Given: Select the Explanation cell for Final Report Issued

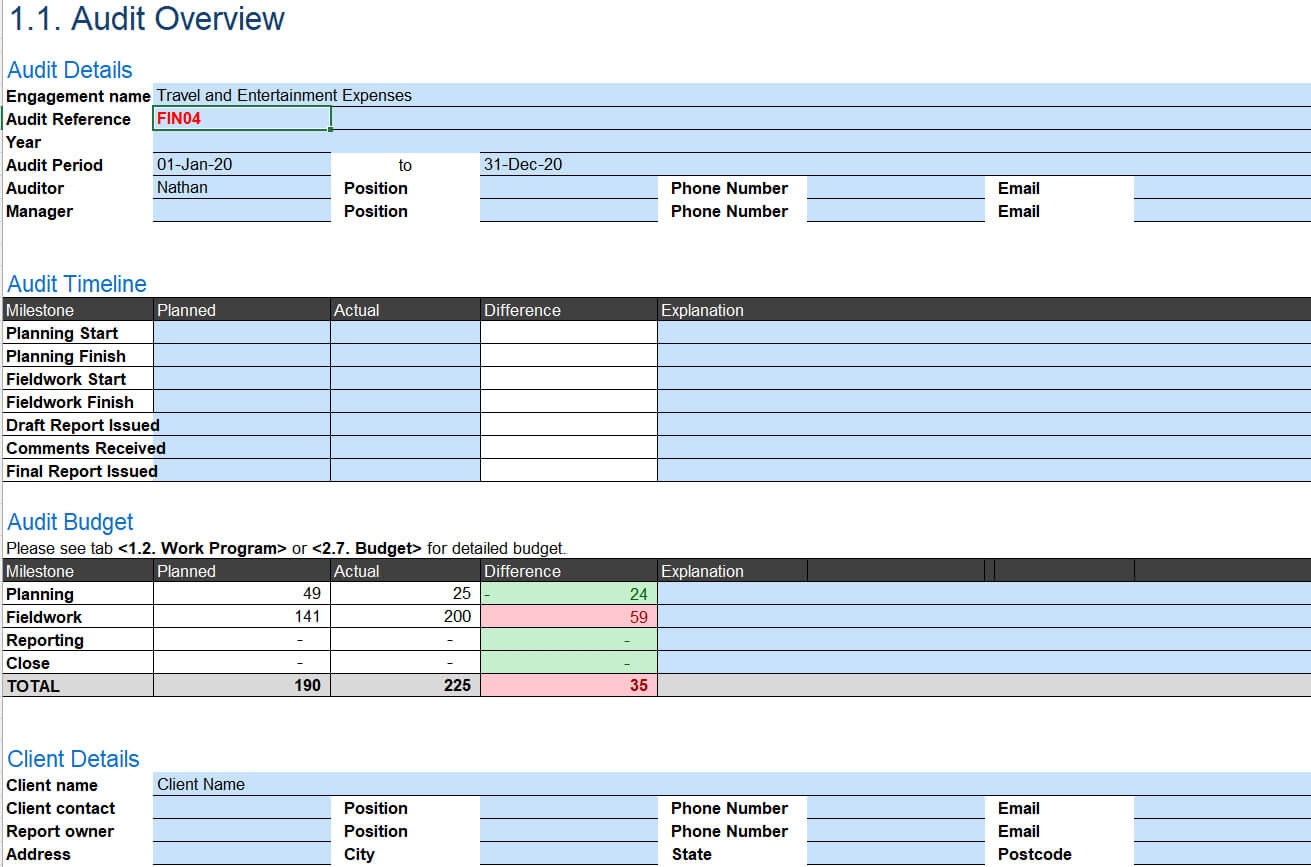Looking at the screenshot, I should tap(984, 471).
